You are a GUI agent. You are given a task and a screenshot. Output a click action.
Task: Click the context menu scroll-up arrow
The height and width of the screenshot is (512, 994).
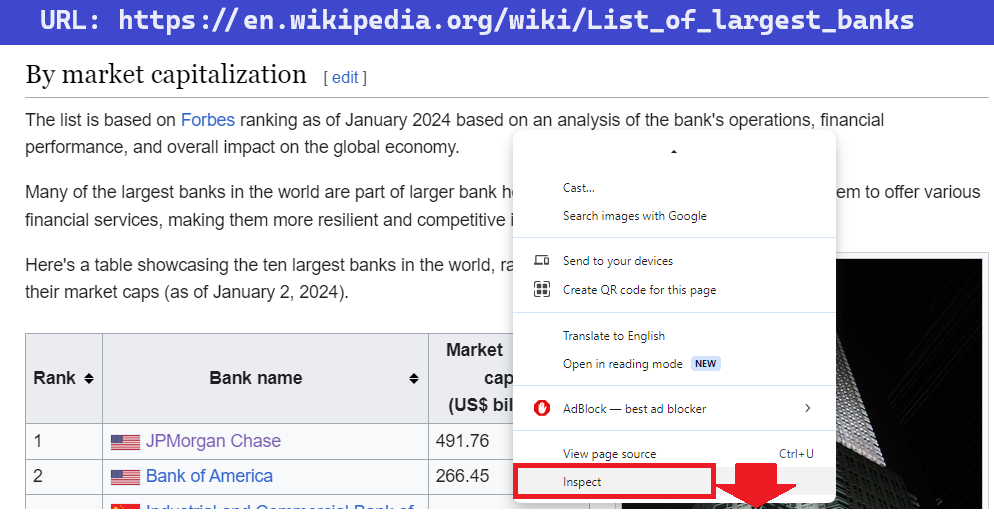(674, 152)
